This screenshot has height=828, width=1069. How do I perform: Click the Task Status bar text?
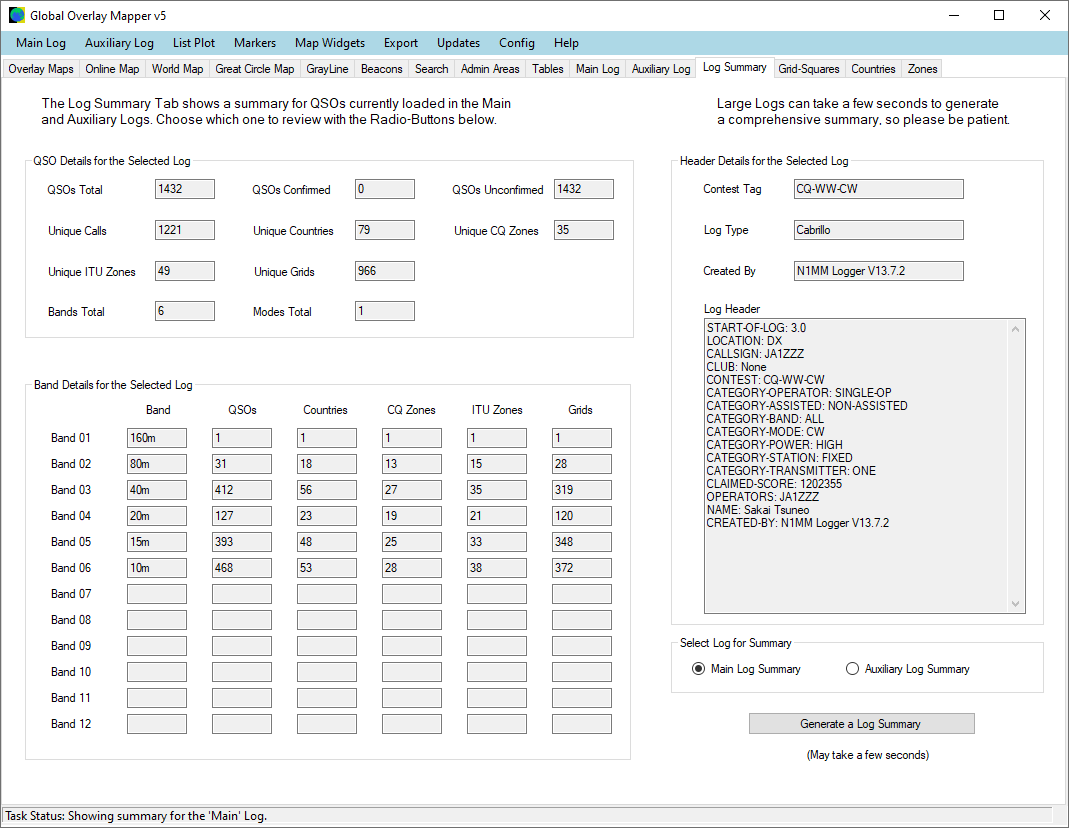pyautogui.click(x=136, y=816)
